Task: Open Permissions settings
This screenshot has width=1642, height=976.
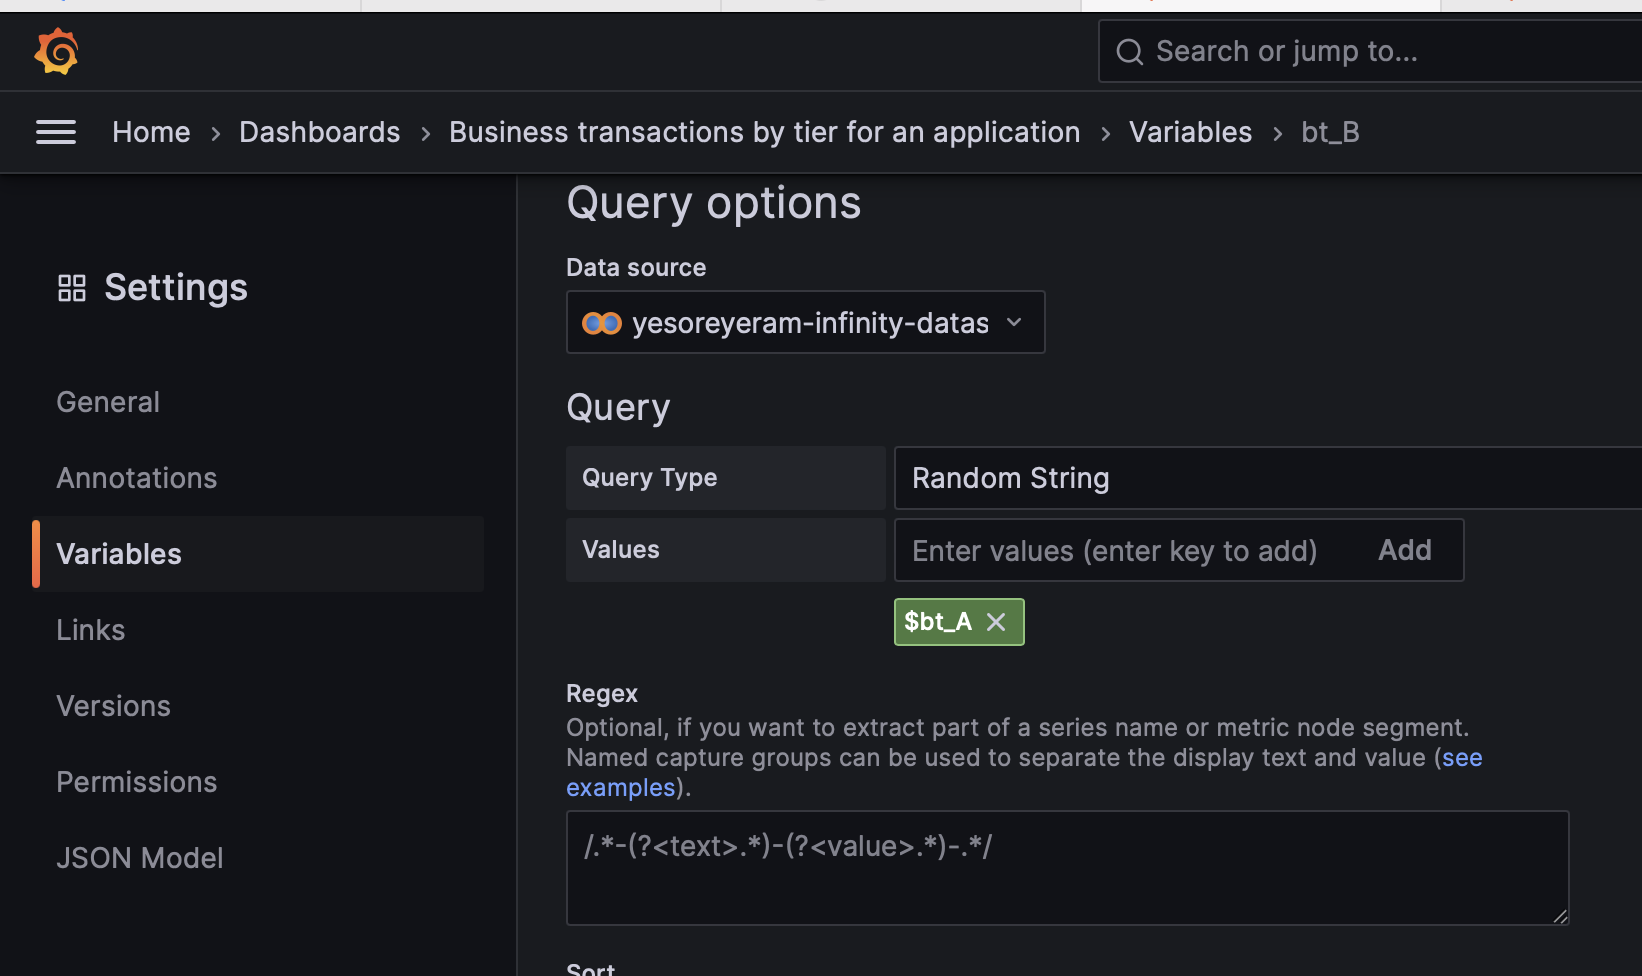Action: tap(137, 782)
